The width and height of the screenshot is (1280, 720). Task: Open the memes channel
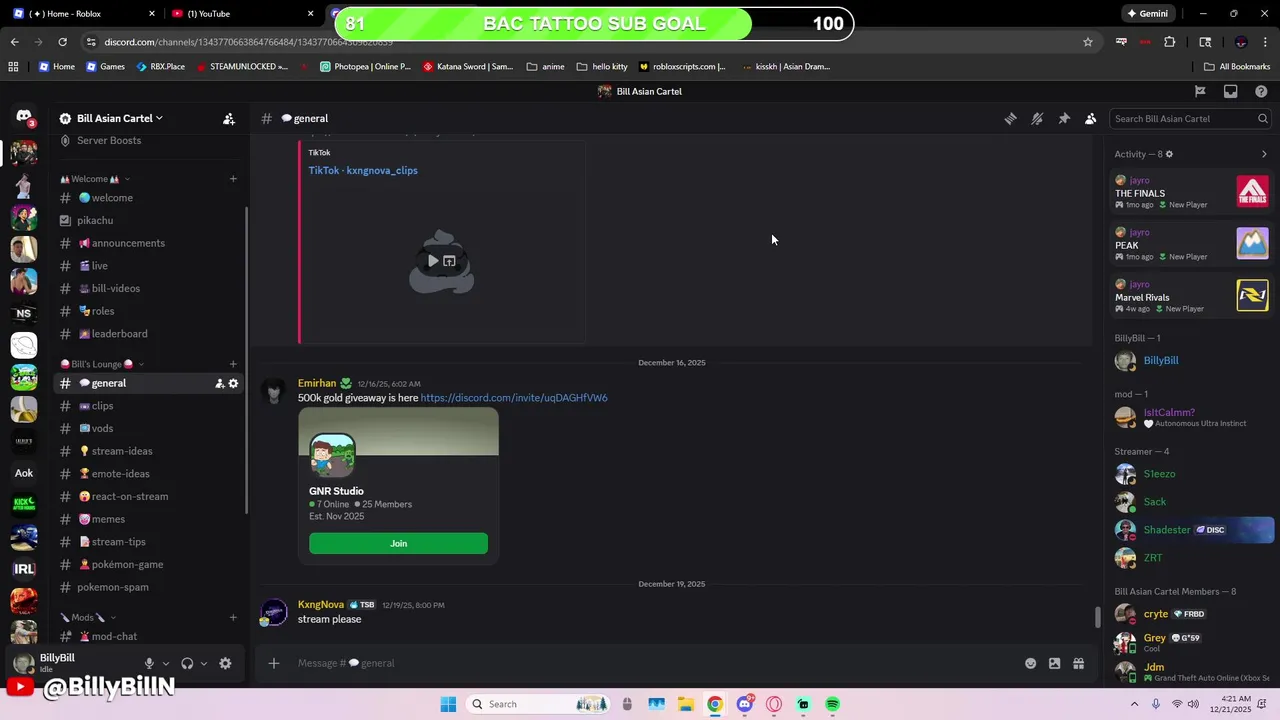pyautogui.click(x=148, y=519)
